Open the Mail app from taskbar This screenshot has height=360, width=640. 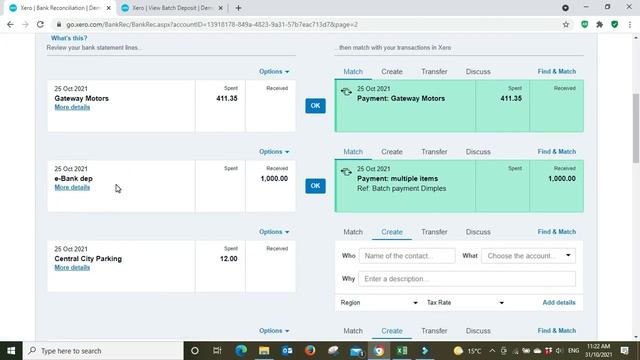[x=356, y=351]
